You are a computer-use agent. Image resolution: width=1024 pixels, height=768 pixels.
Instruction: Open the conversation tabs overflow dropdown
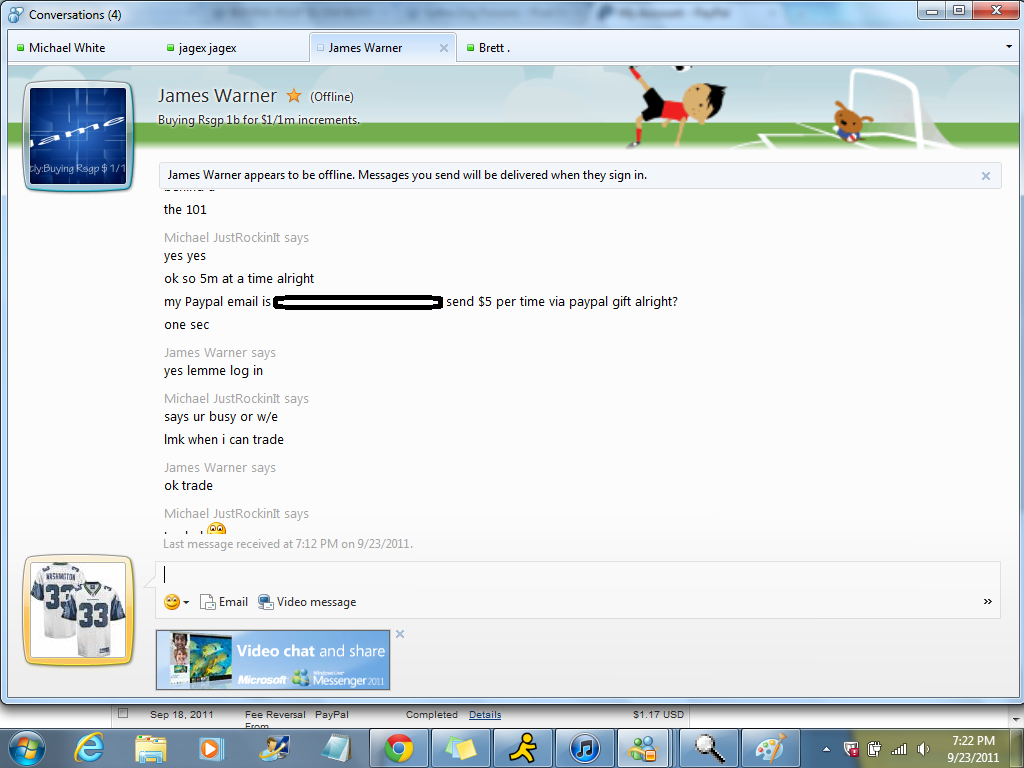click(1008, 47)
